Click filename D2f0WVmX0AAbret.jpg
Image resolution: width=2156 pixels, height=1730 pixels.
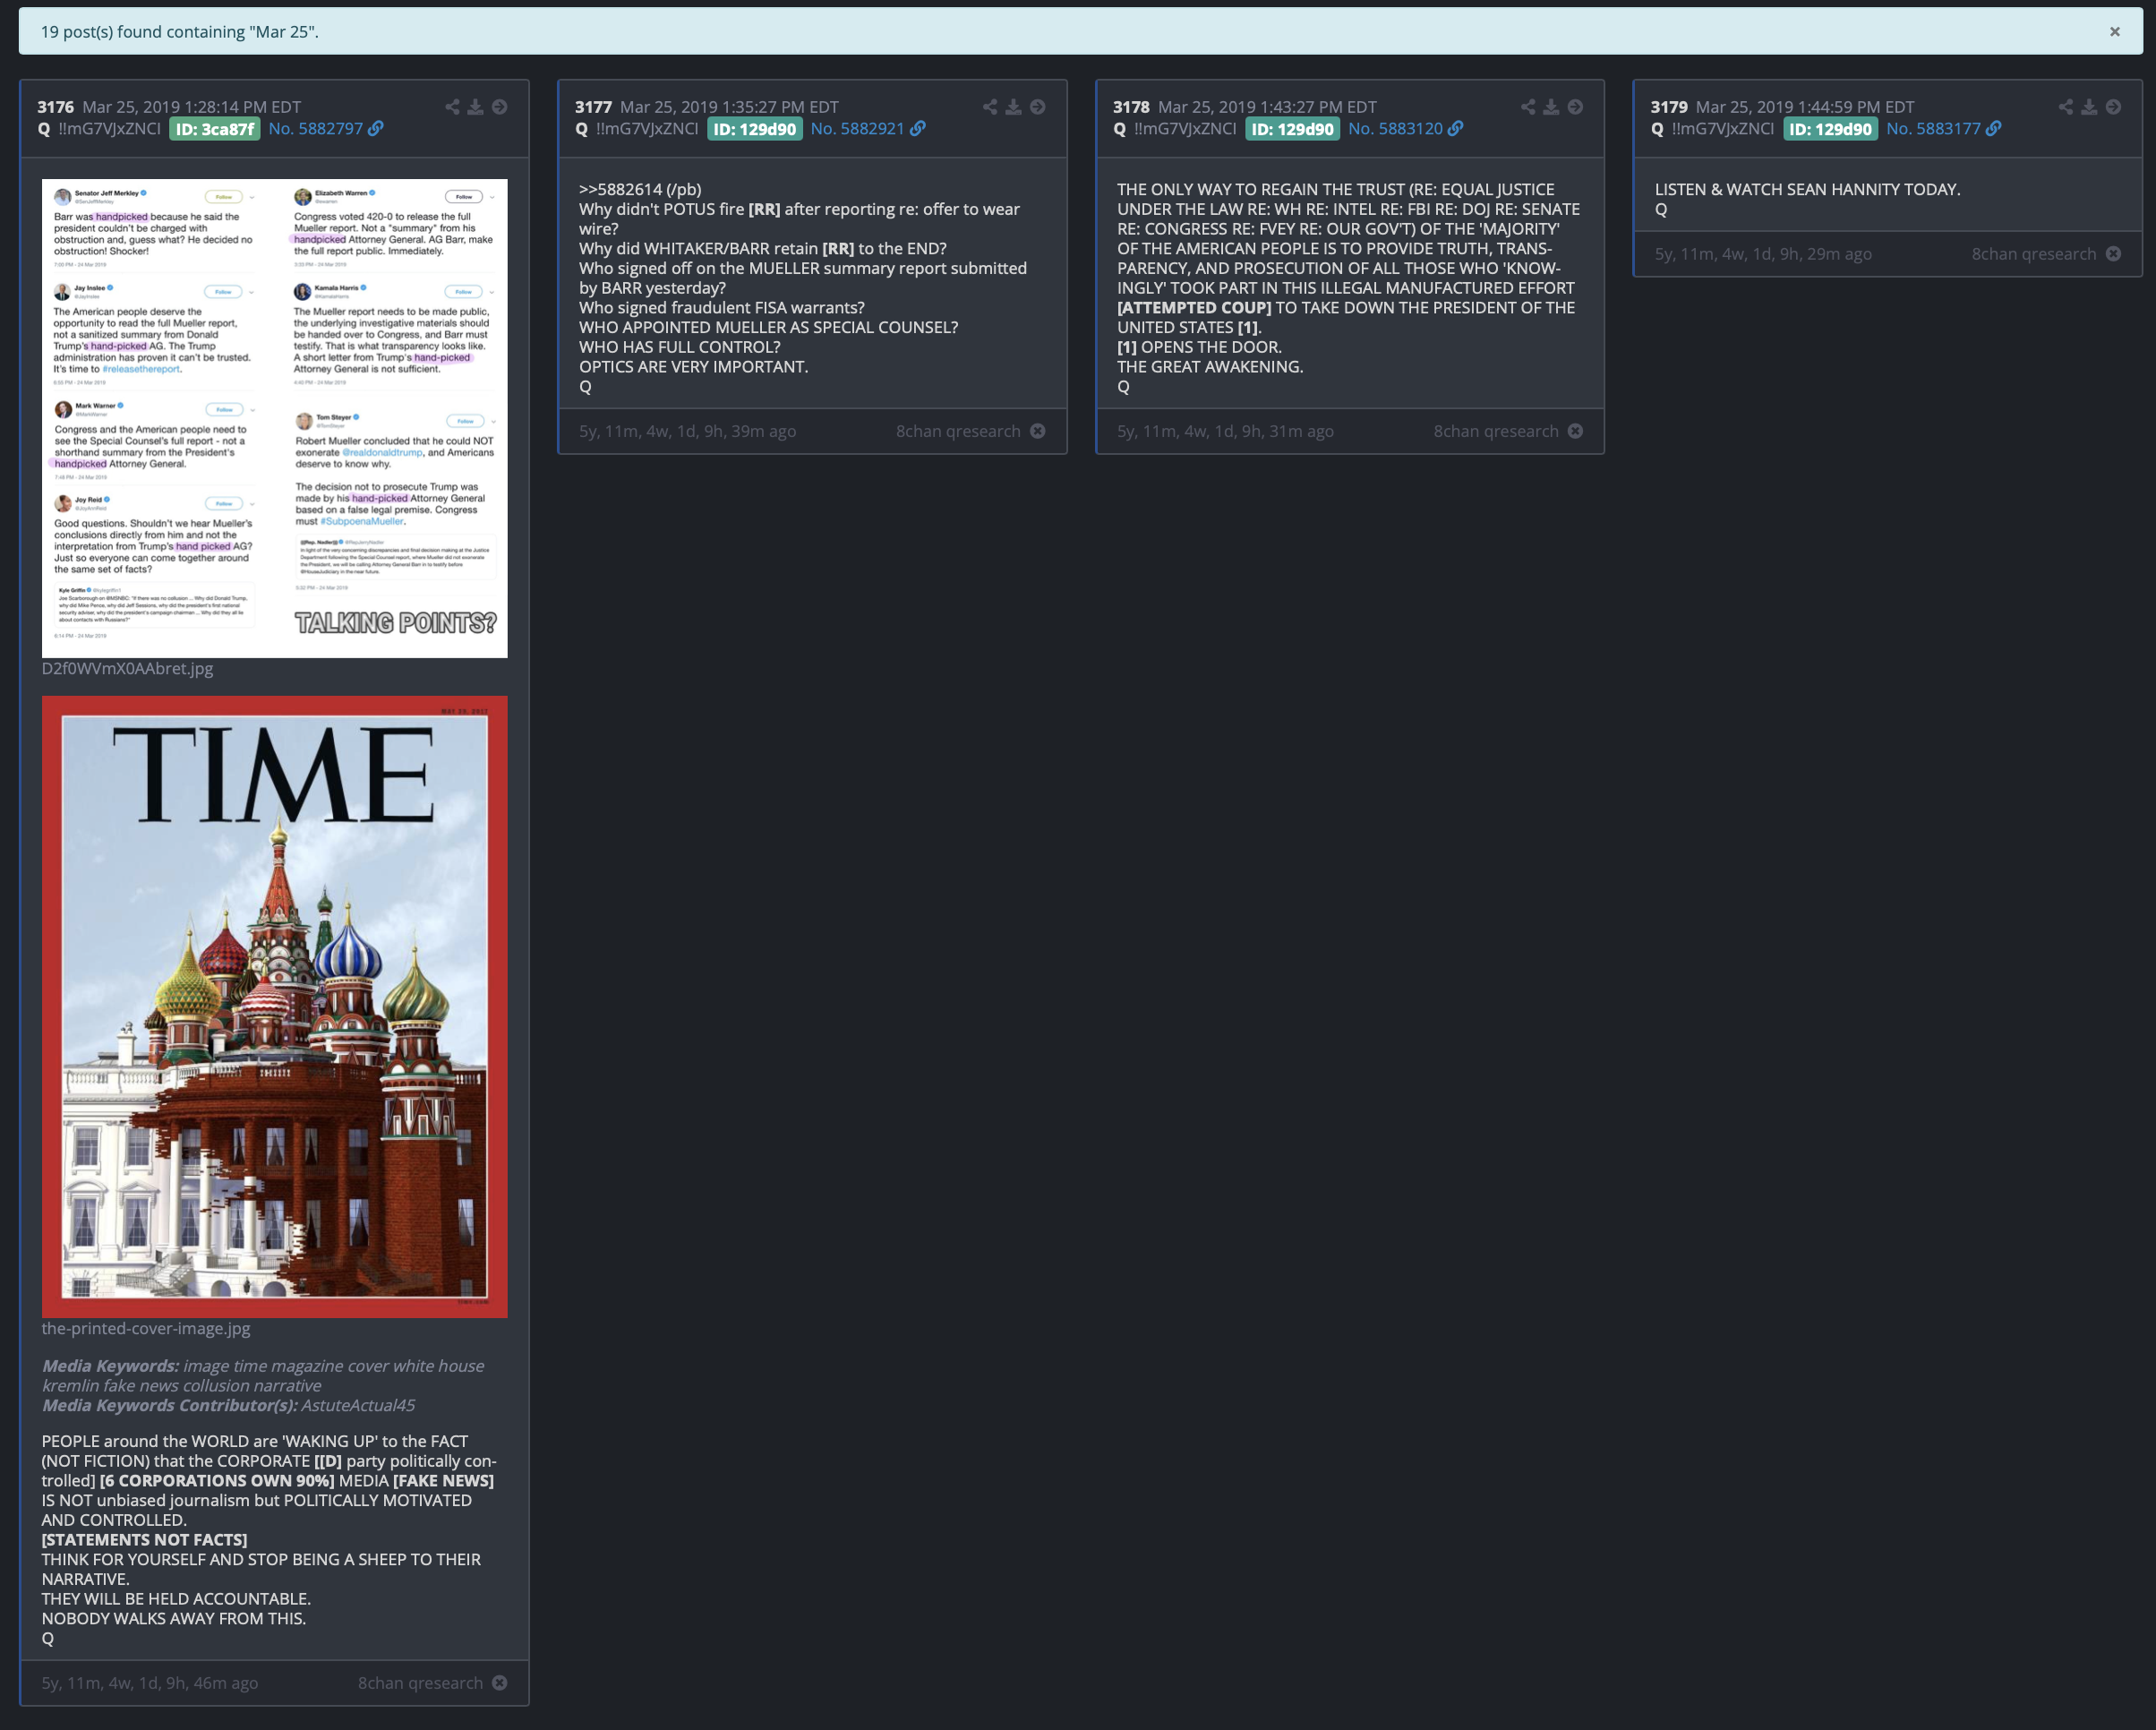[x=127, y=668]
